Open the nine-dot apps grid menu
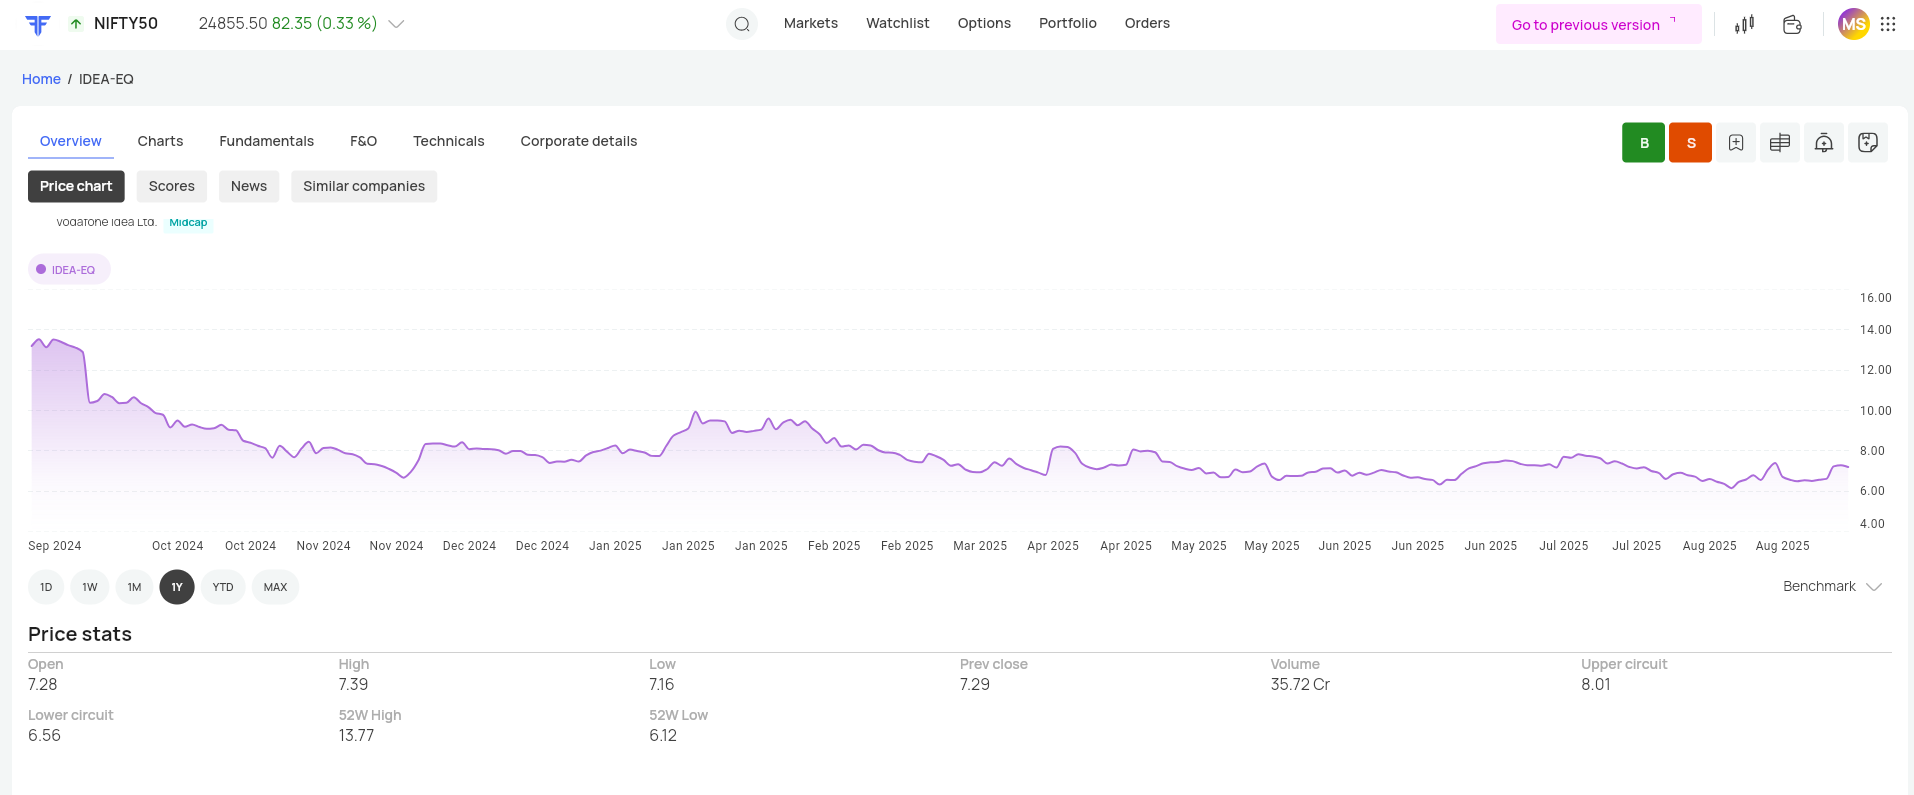This screenshot has height=795, width=1914. tap(1888, 24)
